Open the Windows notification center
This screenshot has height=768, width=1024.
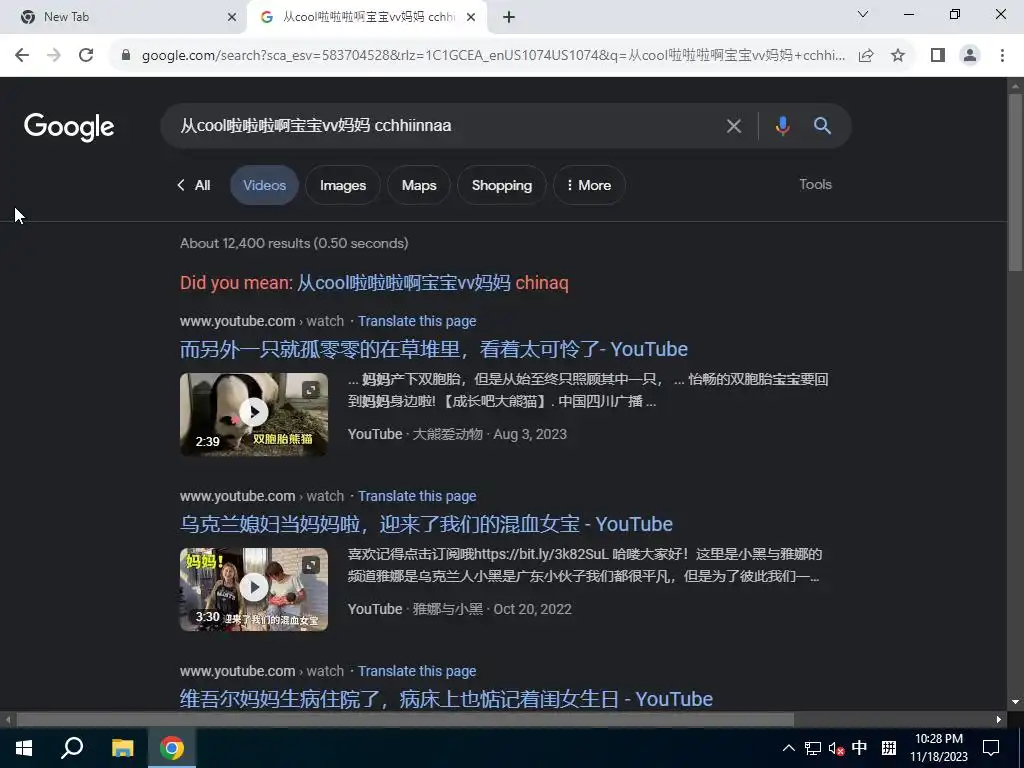point(991,748)
